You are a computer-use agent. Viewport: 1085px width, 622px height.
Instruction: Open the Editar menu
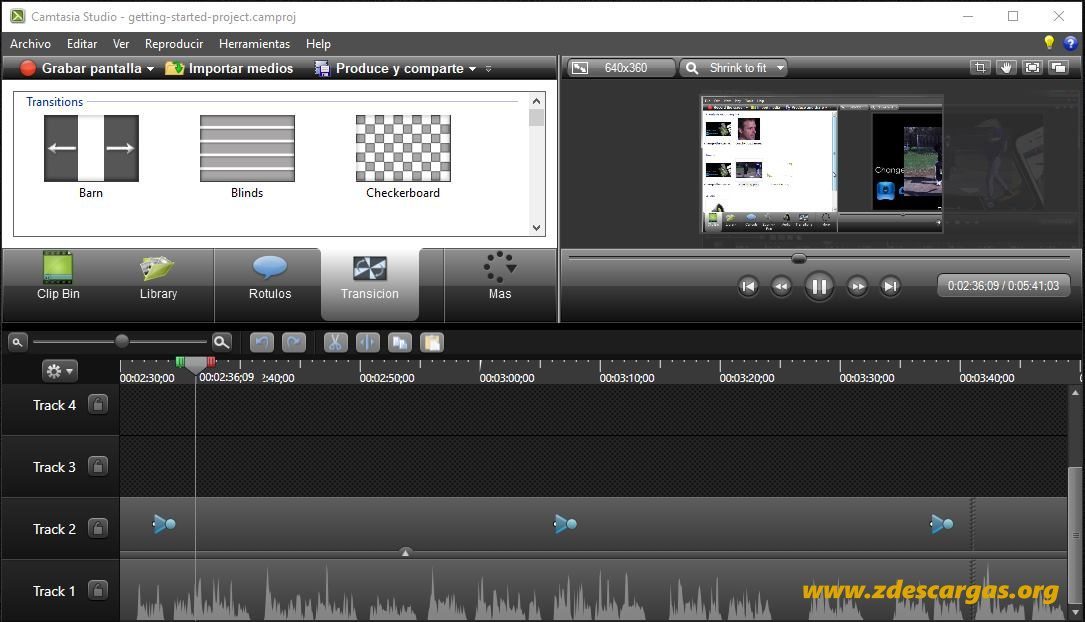pos(82,44)
